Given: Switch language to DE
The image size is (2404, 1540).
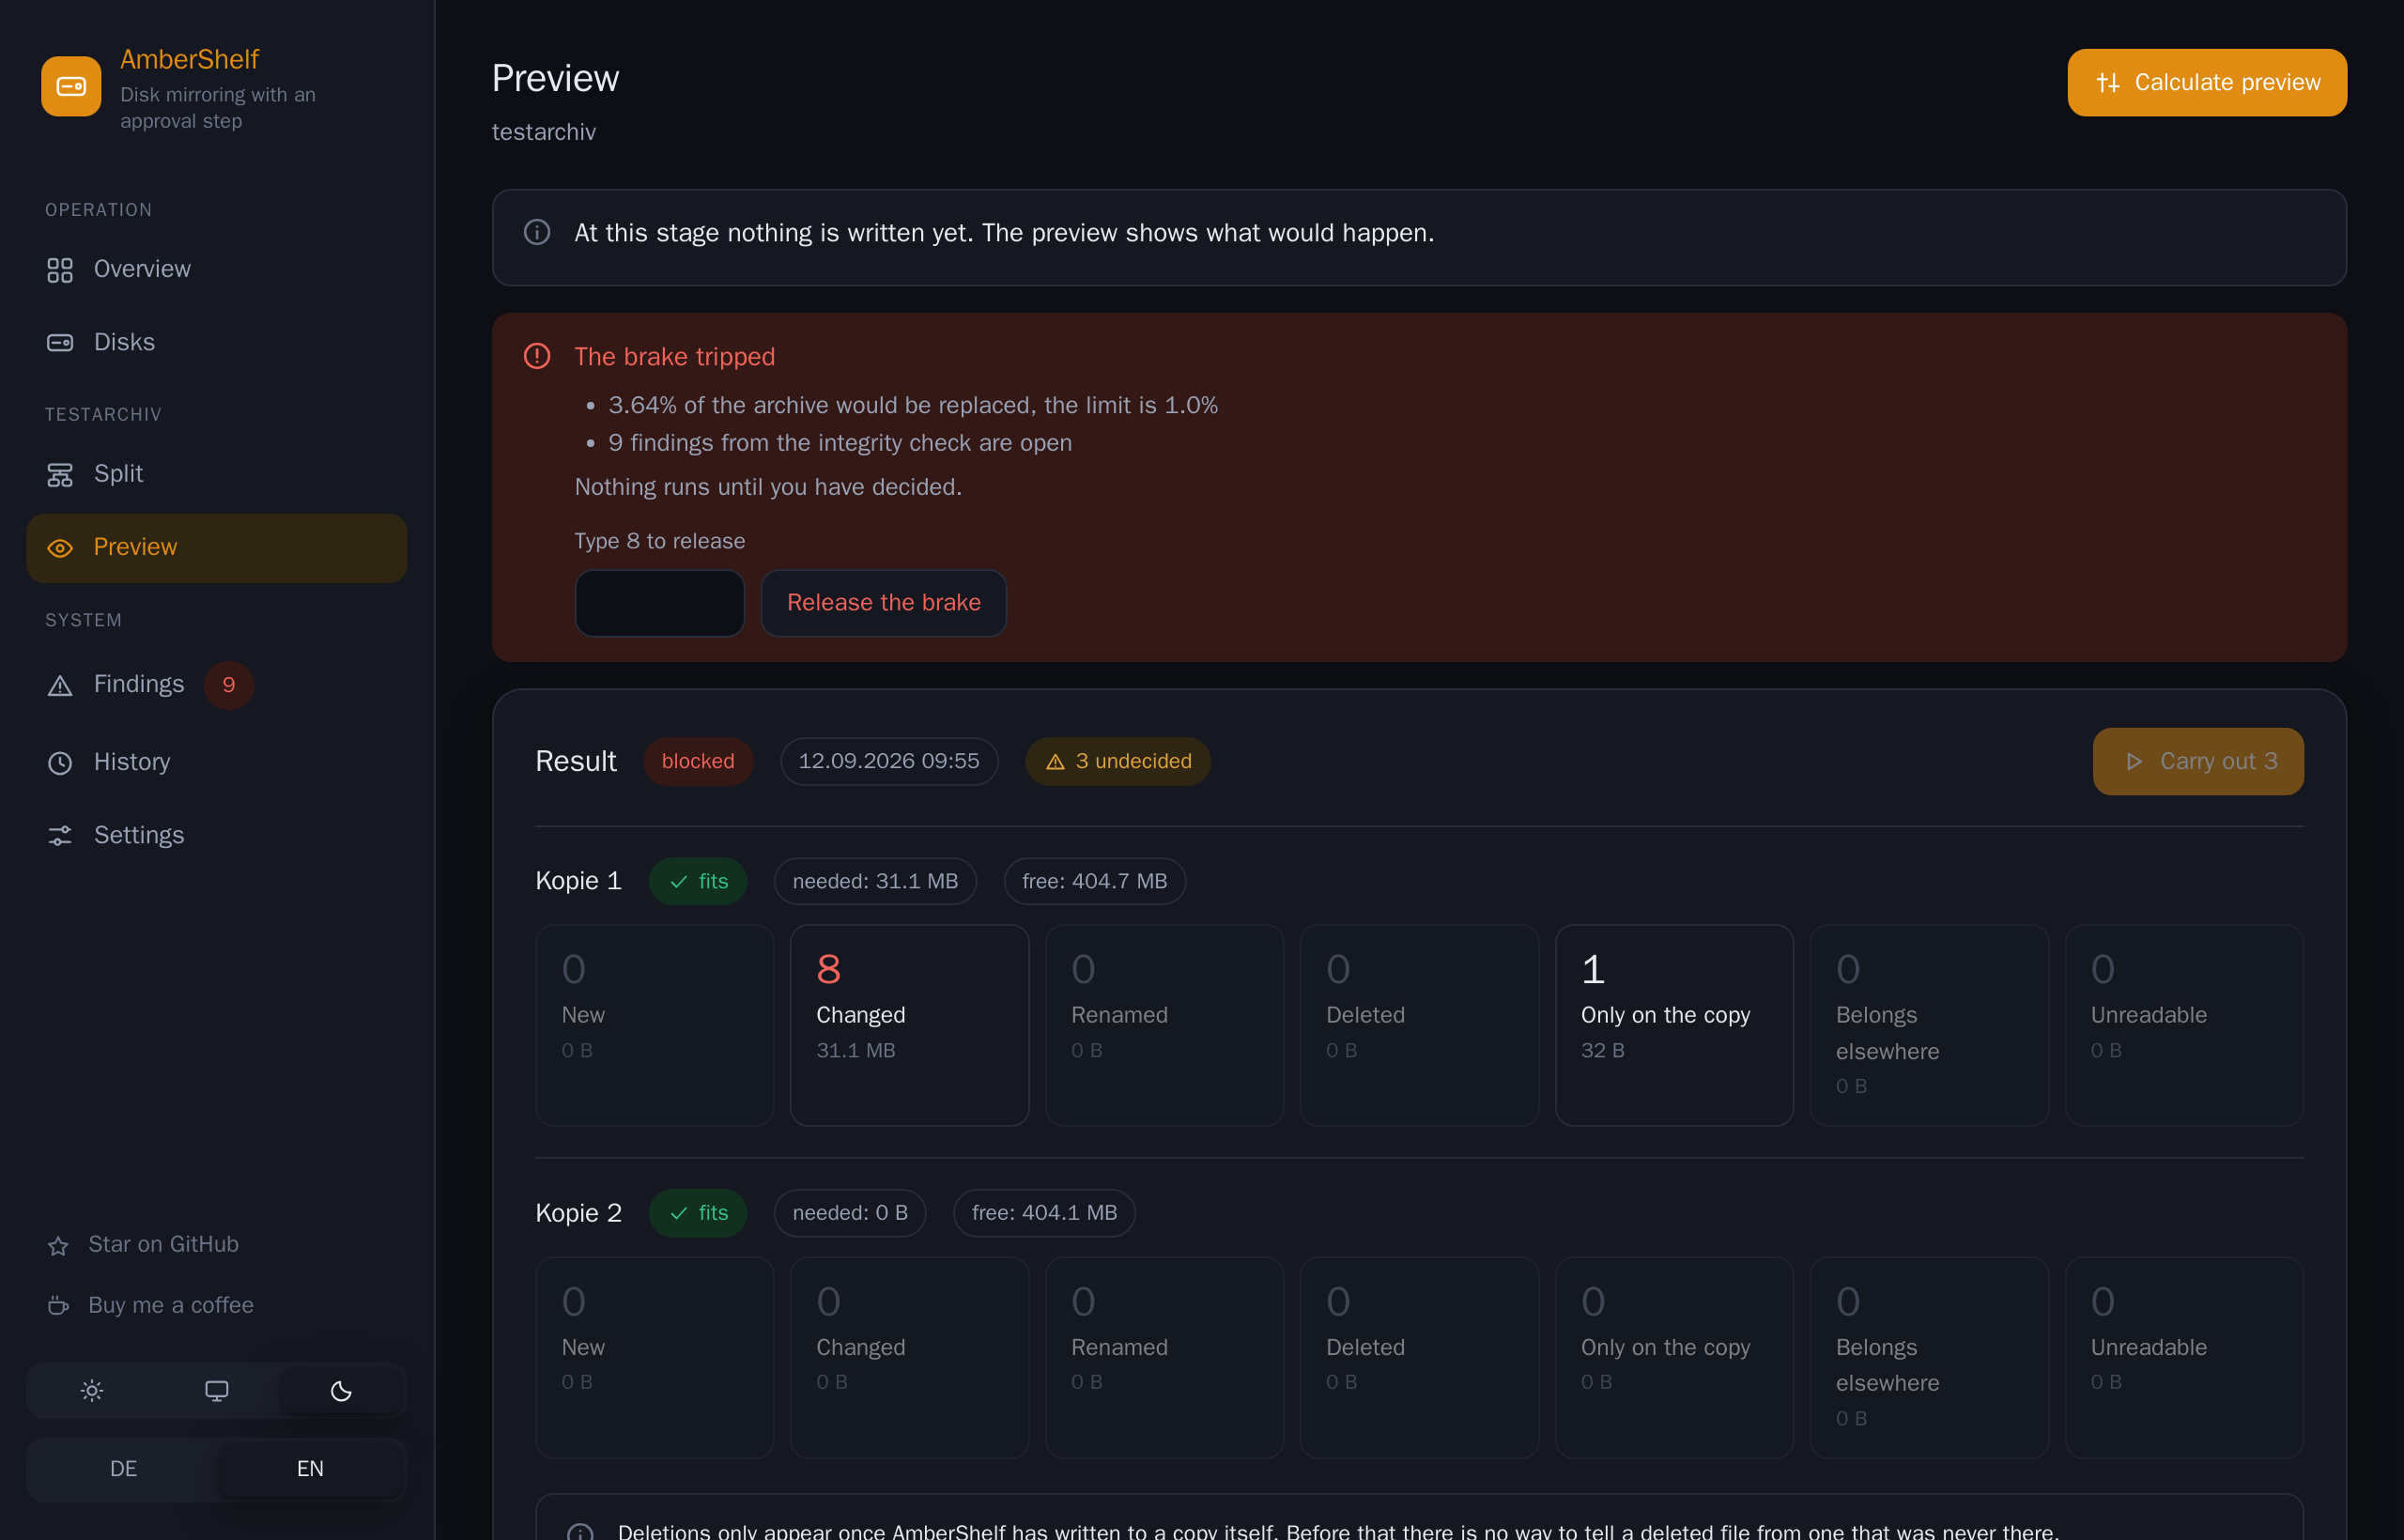Looking at the screenshot, I should [x=124, y=1469].
